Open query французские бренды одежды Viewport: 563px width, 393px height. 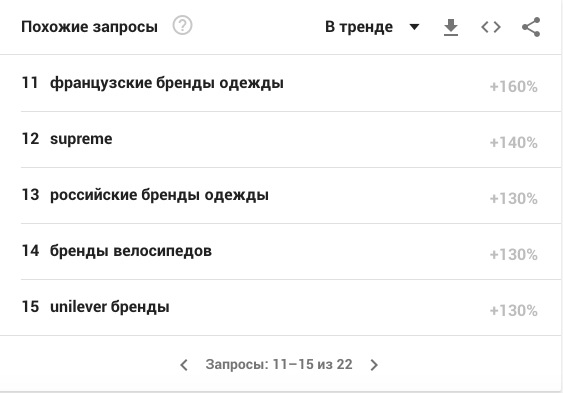pyautogui.click(x=167, y=83)
